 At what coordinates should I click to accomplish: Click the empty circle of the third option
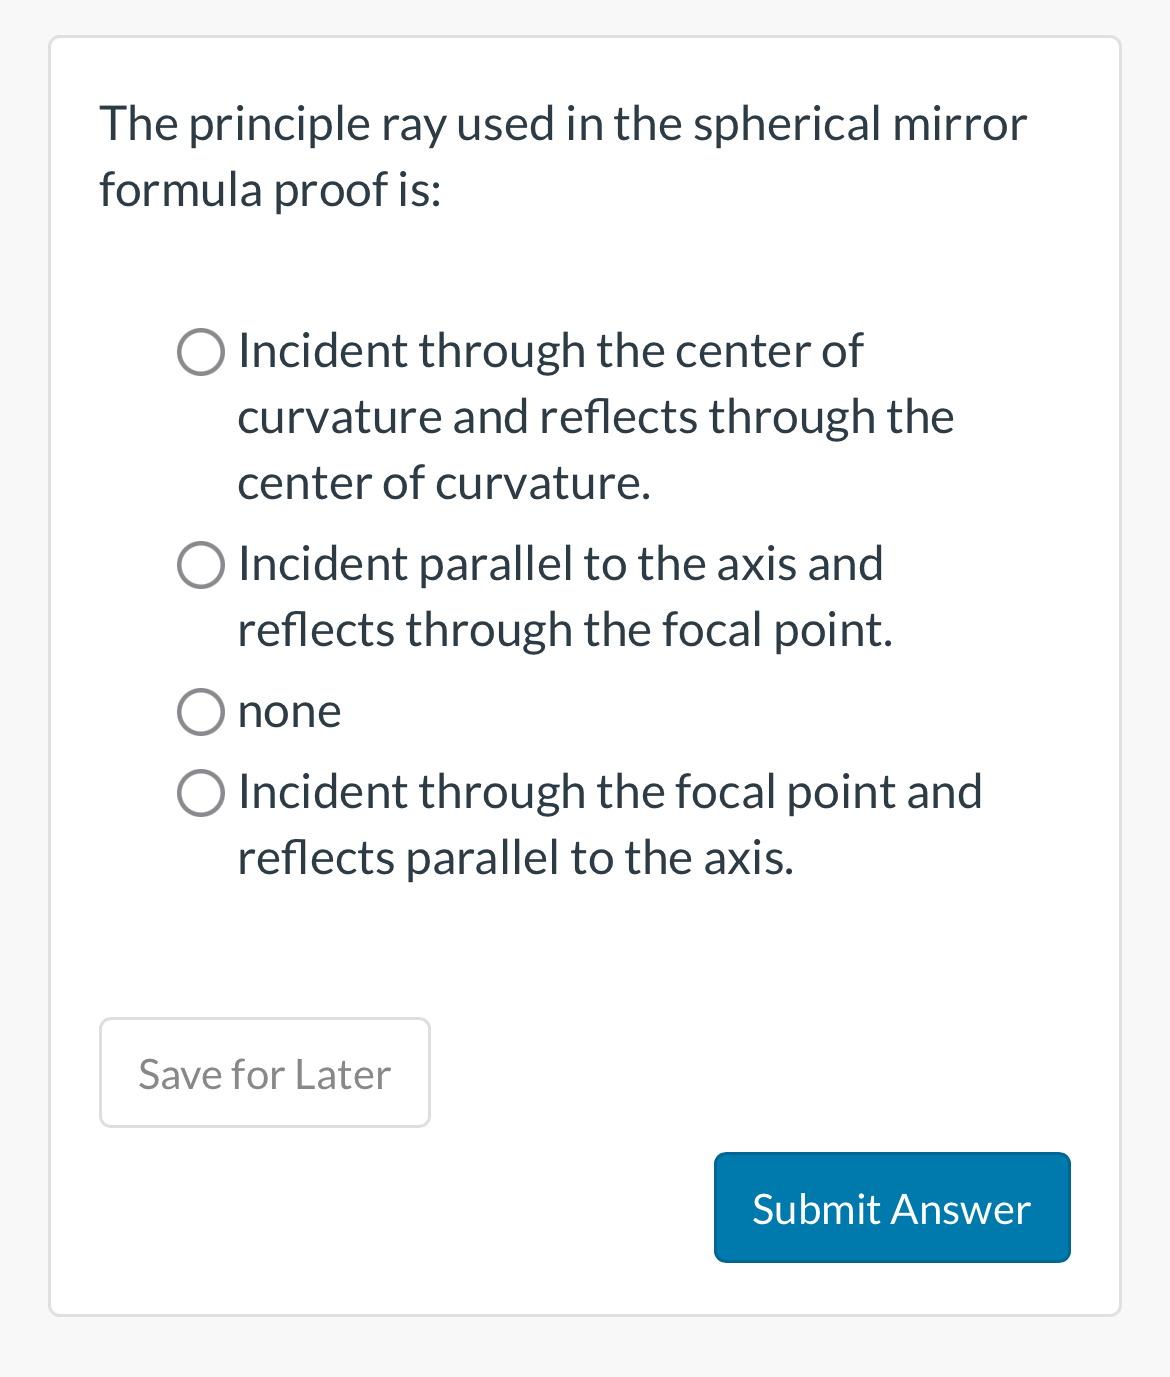[x=201, y=712]
